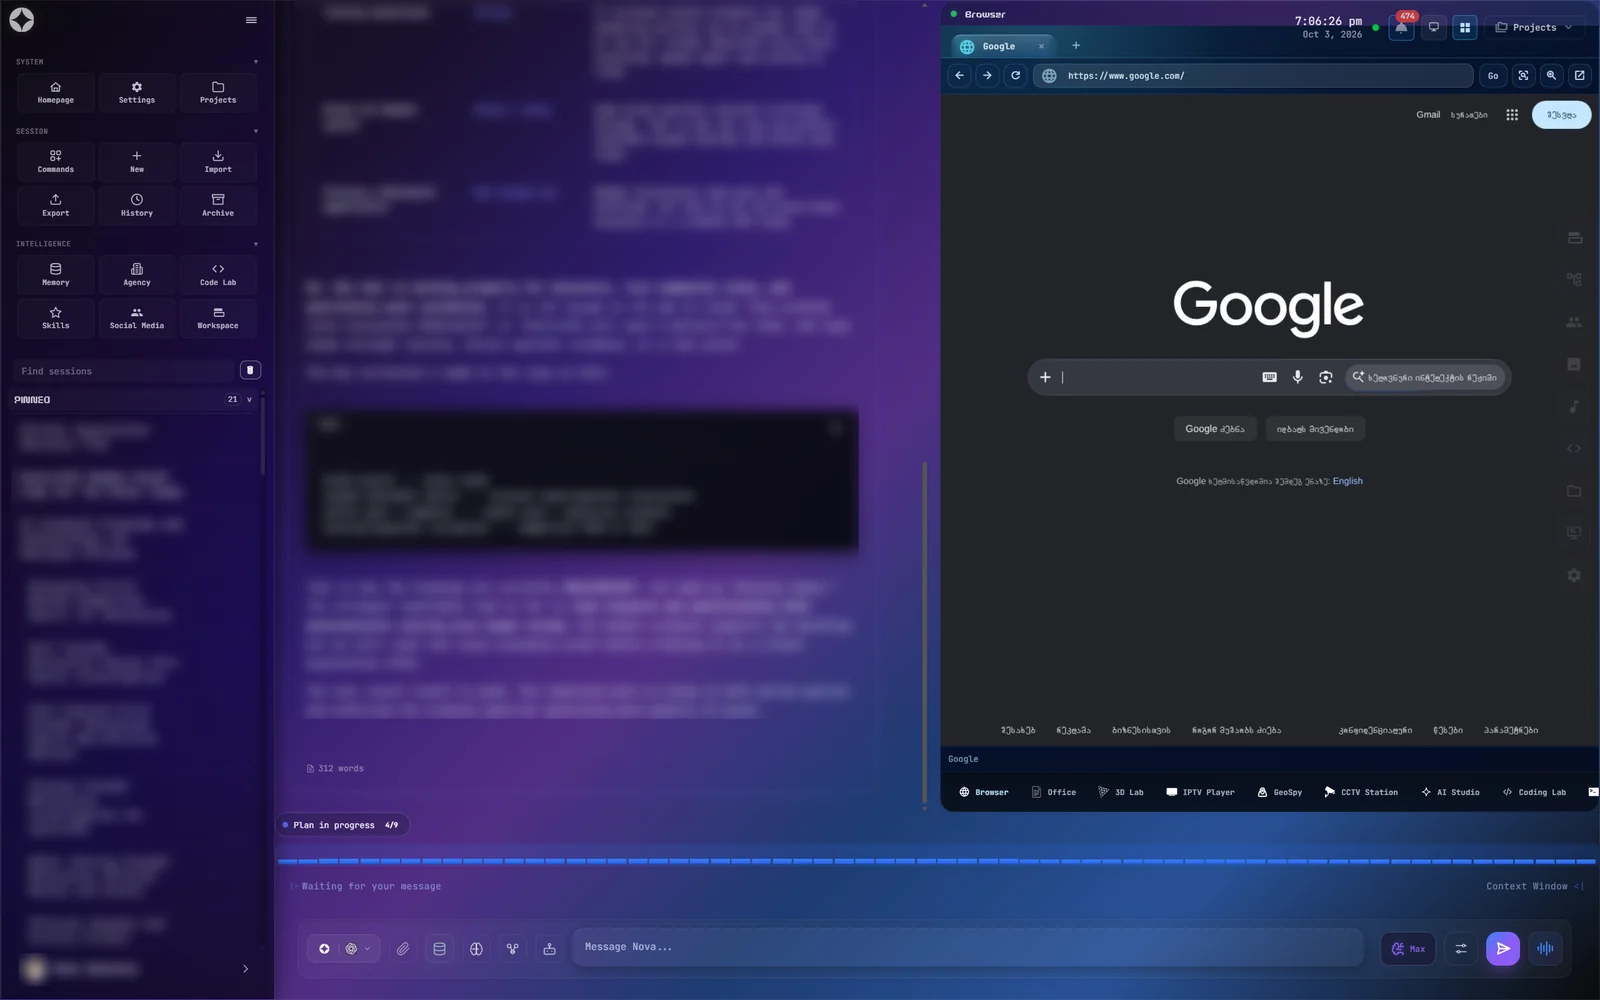Click the message settings sliders icon
The image size is (1600, 1000).
[1461, 948]
